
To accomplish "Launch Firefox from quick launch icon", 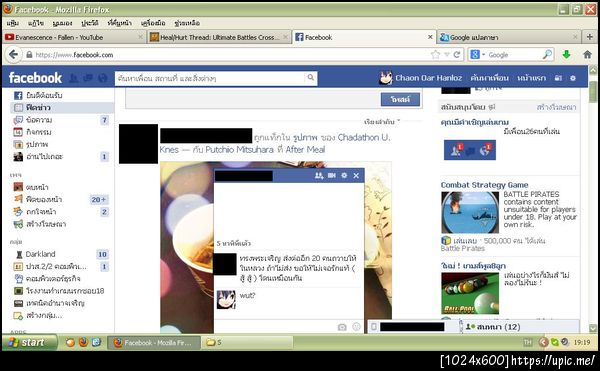I will tap(83, 342).
